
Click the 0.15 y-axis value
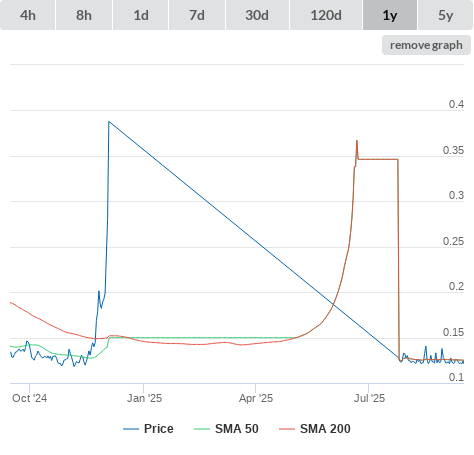point(453,332)
